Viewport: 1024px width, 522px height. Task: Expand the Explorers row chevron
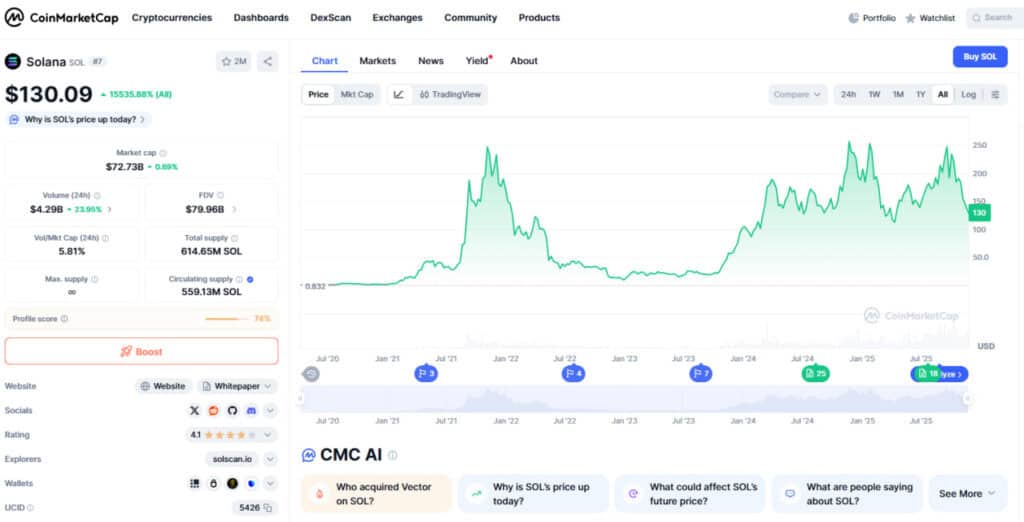pyautogui.click(x=270, y=459)
